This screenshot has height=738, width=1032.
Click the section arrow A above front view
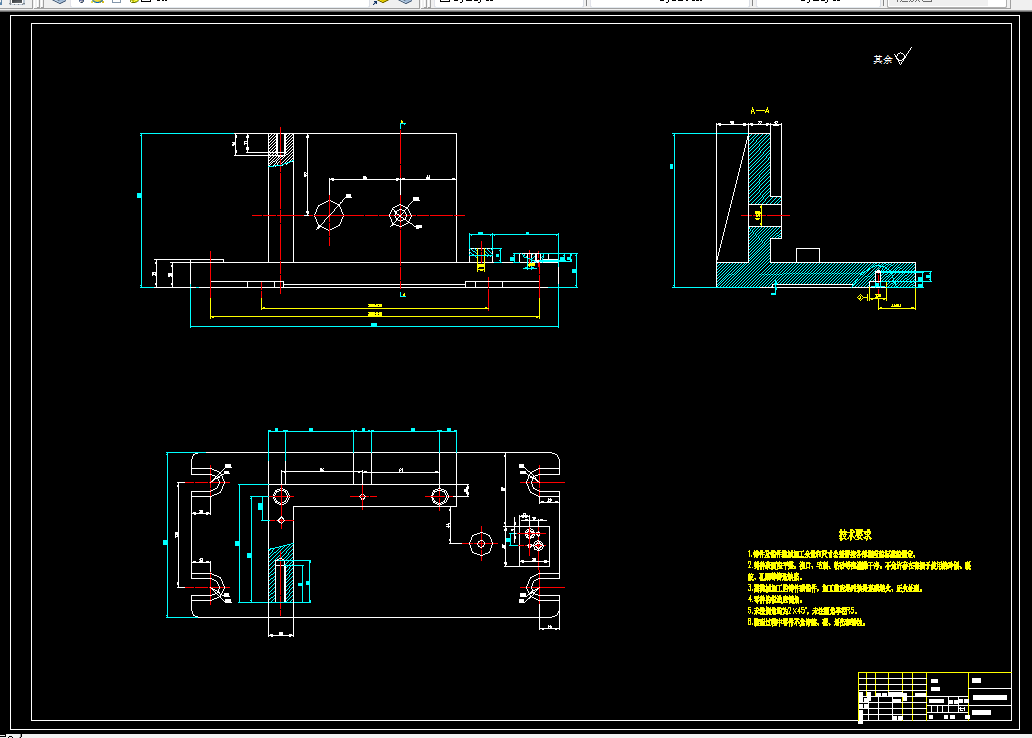click(x=402, y=123)
